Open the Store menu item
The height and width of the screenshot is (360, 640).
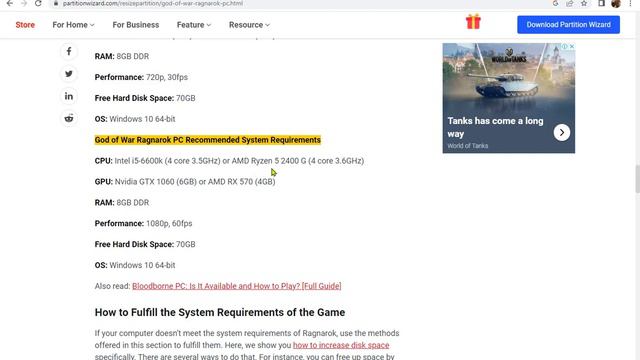[x=25, y=25]
